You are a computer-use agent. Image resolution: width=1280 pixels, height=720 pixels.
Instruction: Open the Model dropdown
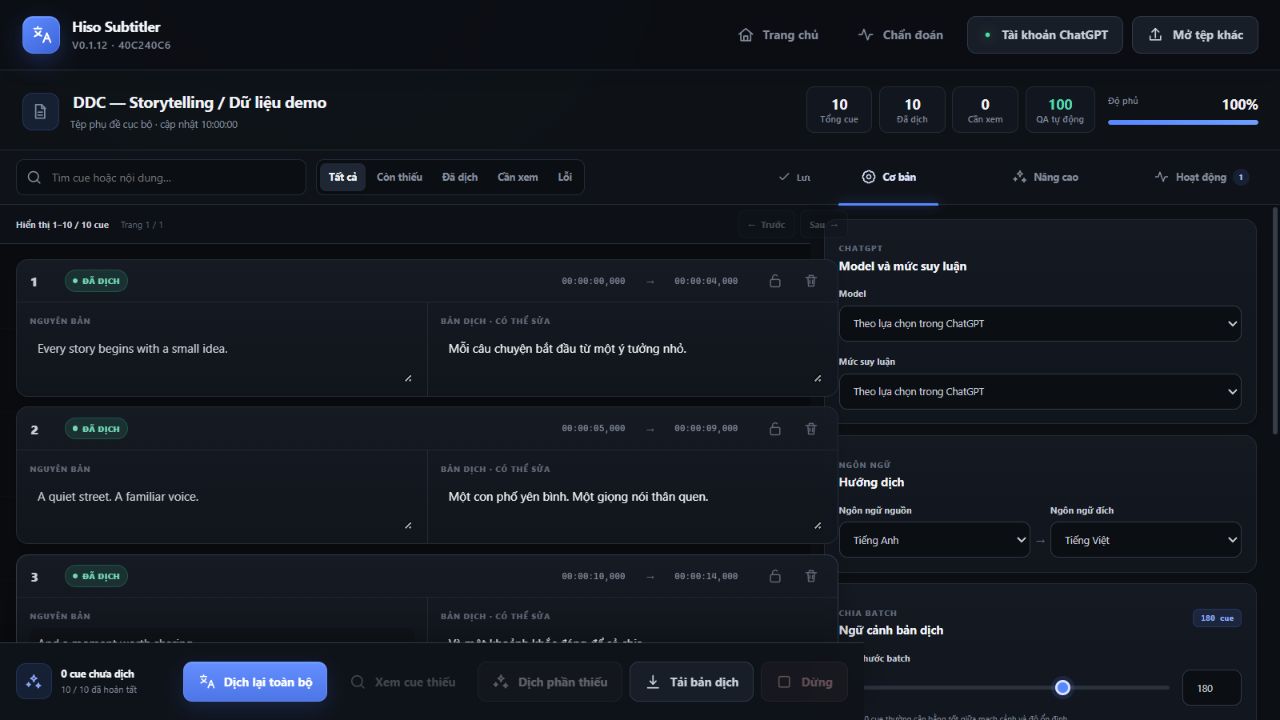[1040, 324]
